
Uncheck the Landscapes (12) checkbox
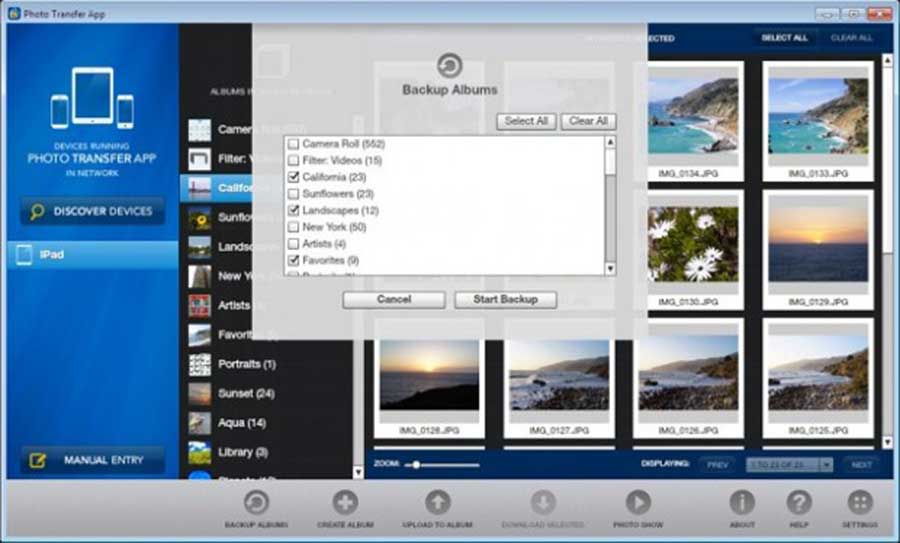[293, 211]
